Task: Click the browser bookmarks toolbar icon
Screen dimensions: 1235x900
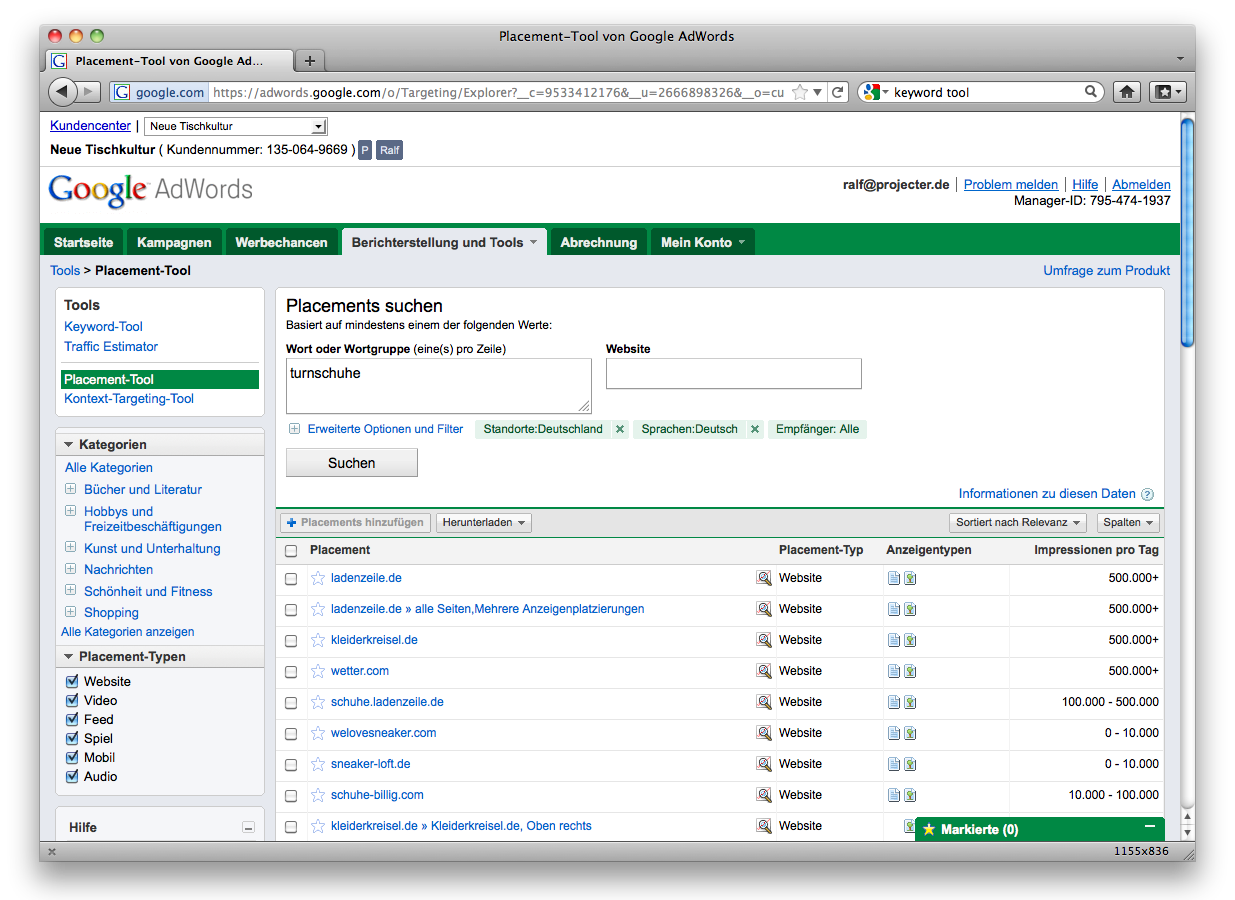Action: 1167,92
